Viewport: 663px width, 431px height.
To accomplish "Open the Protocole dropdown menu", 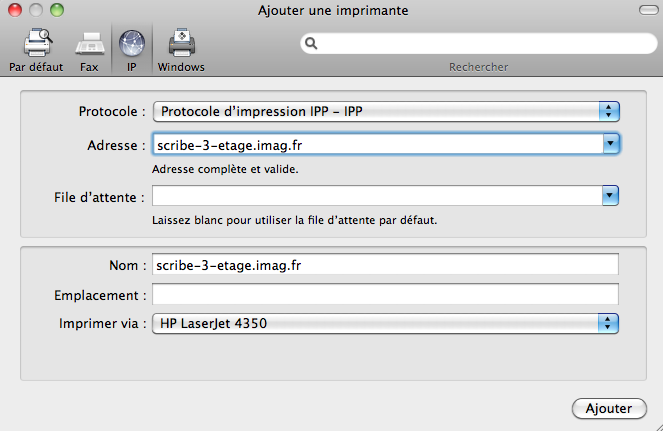I will pyautogui.click(x=386, y=112).
